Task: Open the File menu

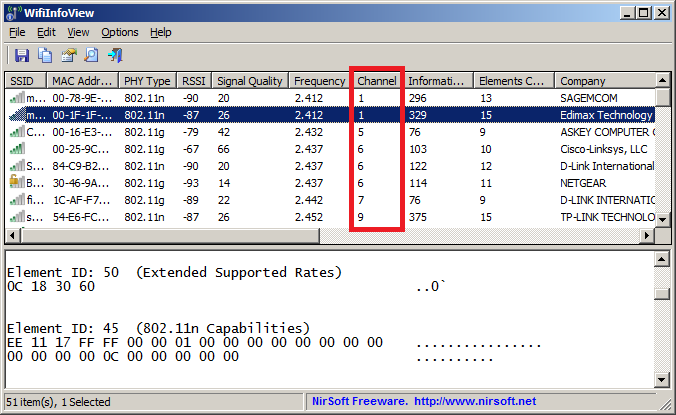Action: coord(17,32)
